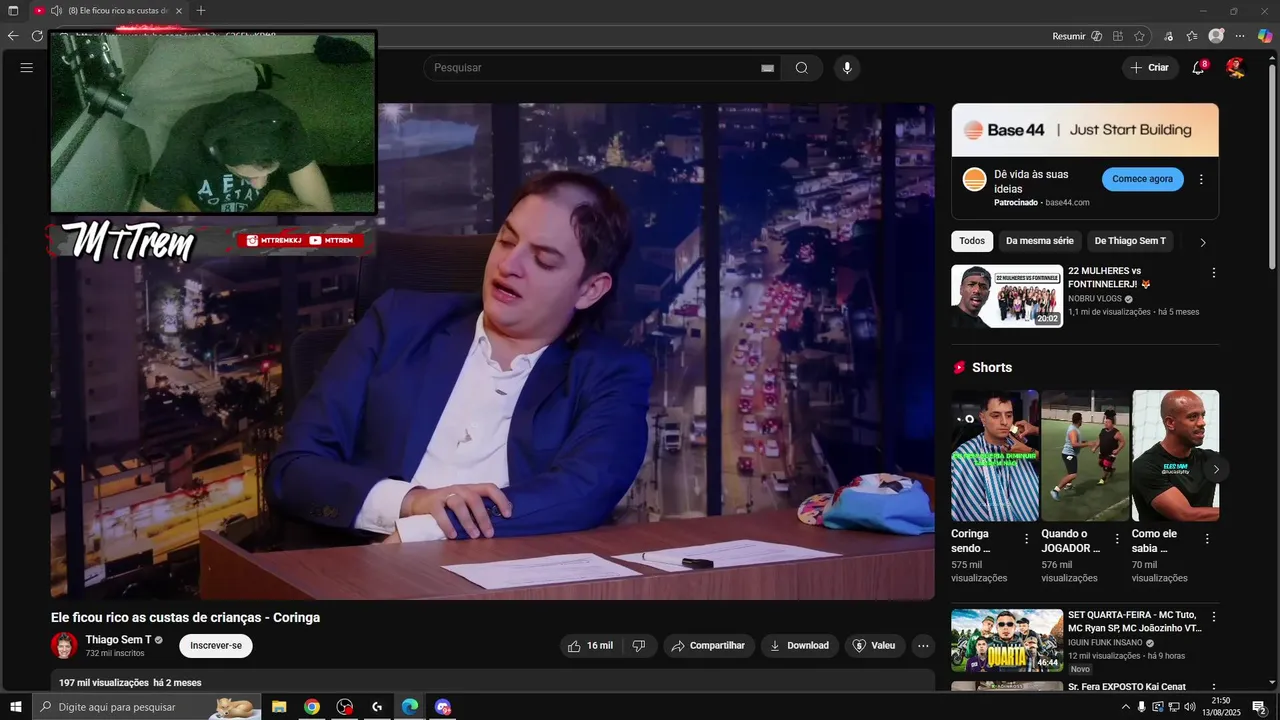
Task: Open Windows Start menu
Action: coord(14,707)
